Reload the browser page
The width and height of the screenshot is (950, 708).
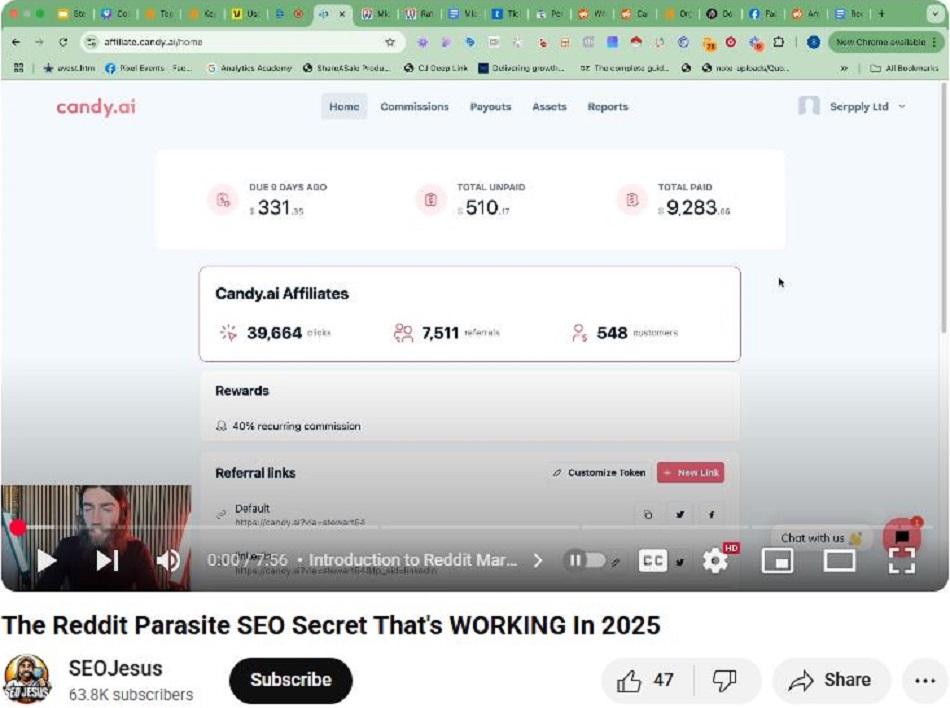click(63, 42)
